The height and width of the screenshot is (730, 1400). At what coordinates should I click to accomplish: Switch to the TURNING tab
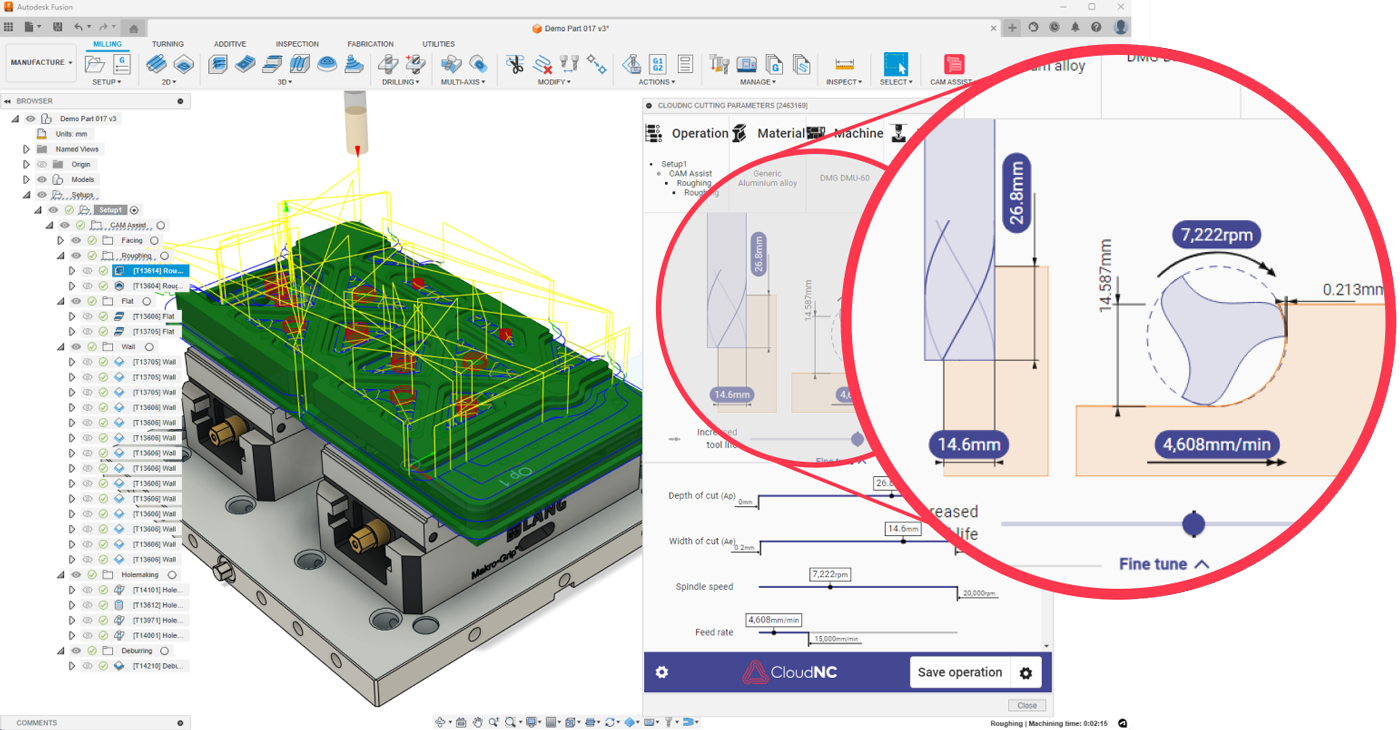pos(168,44)
